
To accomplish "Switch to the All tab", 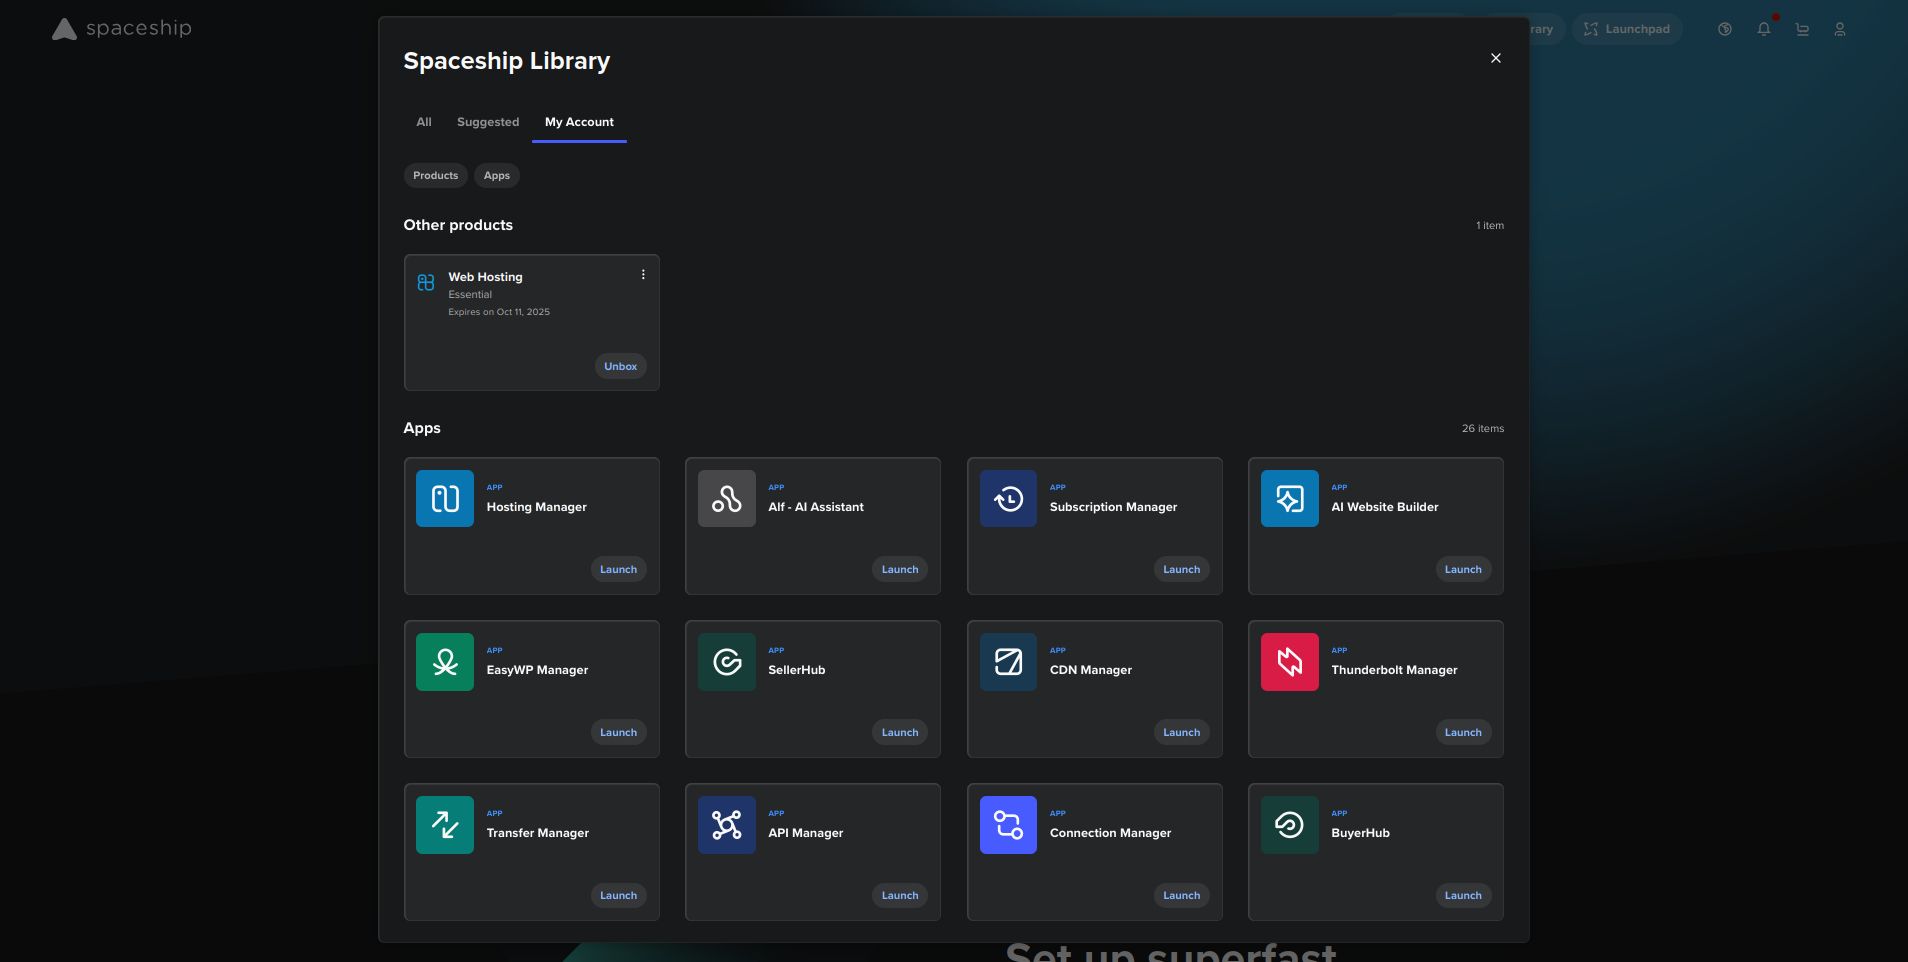I will coord(423,122).
